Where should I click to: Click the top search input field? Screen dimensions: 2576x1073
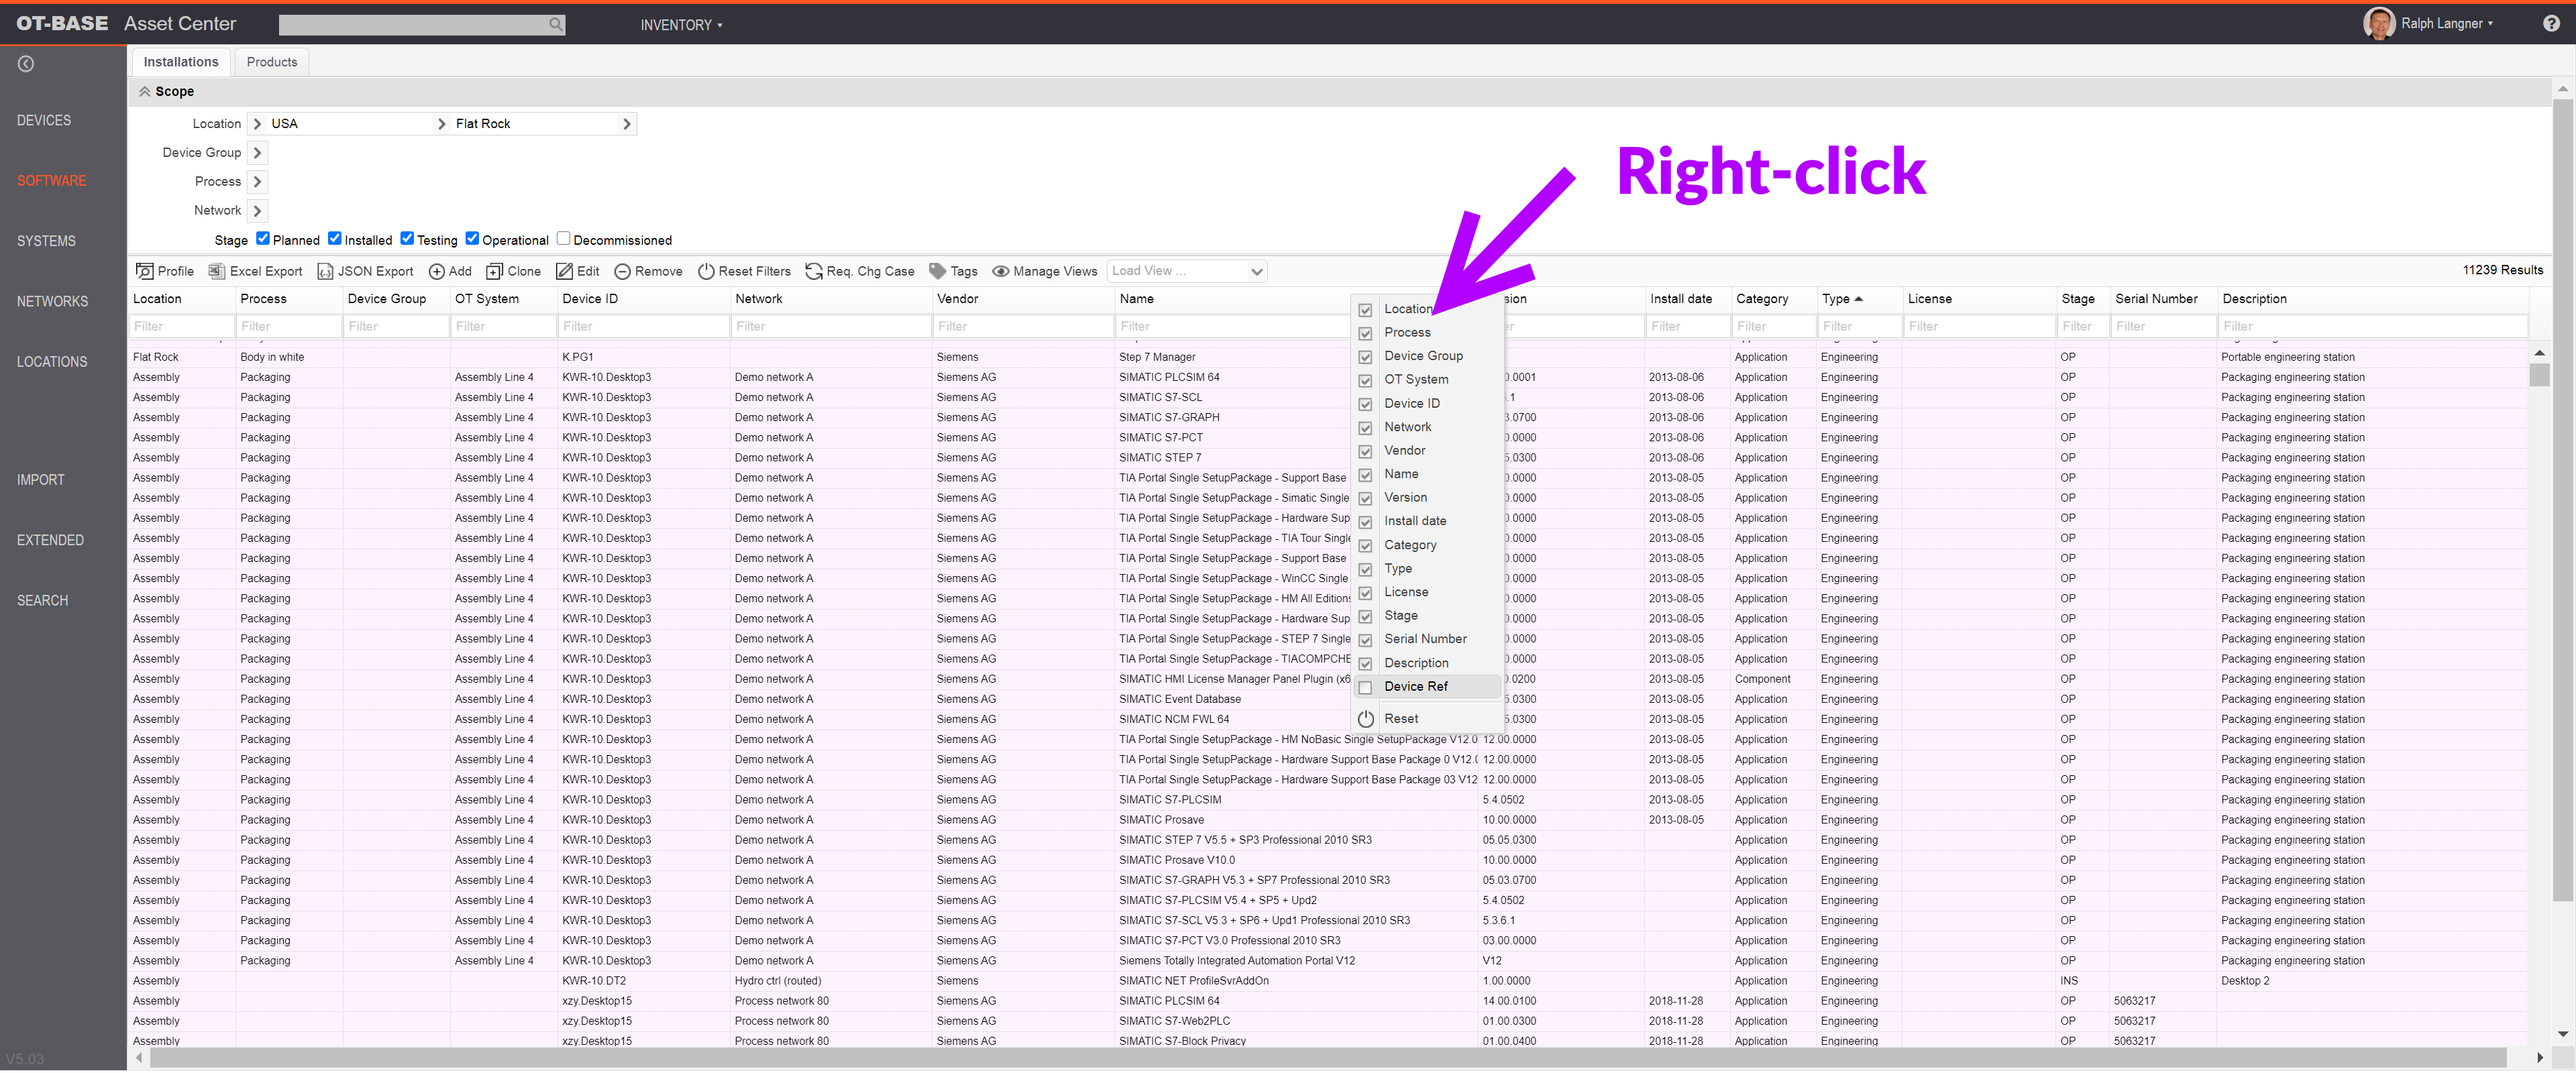tap(413, 24)
